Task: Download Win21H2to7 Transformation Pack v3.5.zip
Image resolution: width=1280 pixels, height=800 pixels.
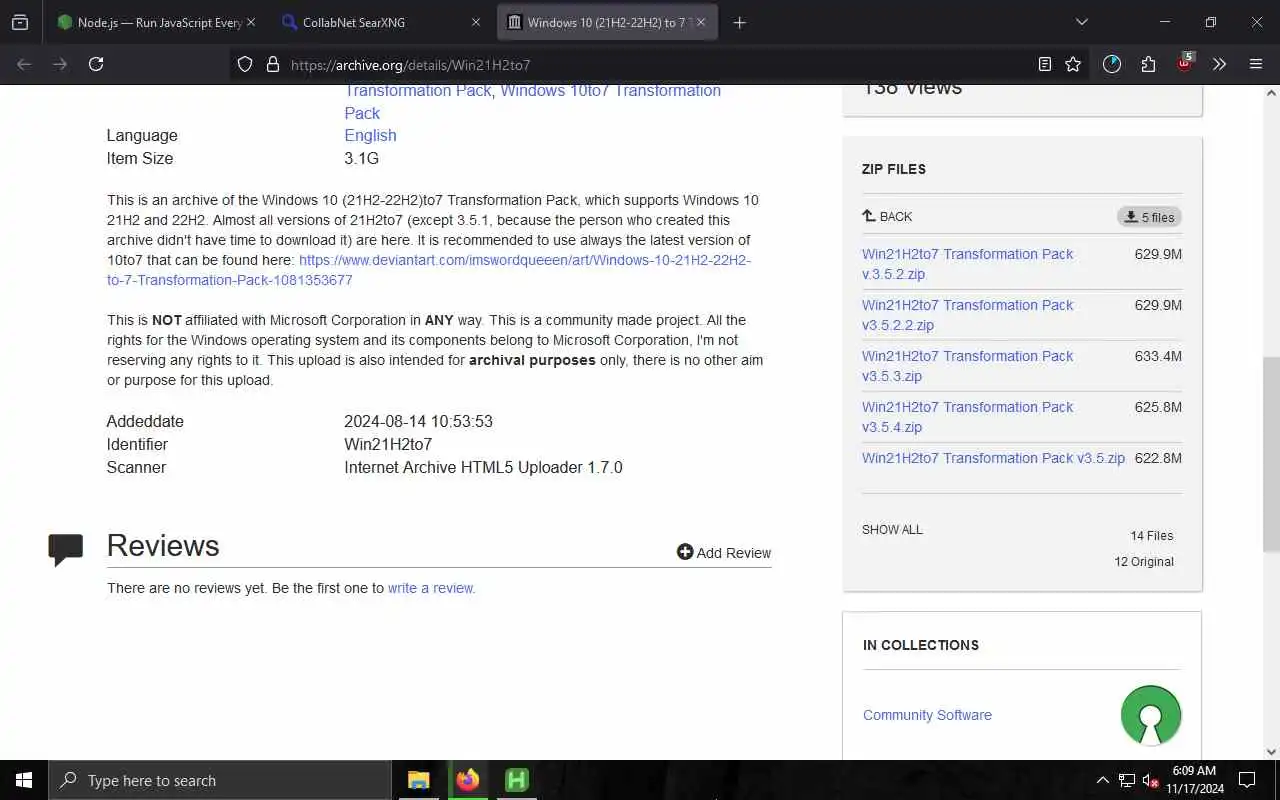Action: (993, 458)
